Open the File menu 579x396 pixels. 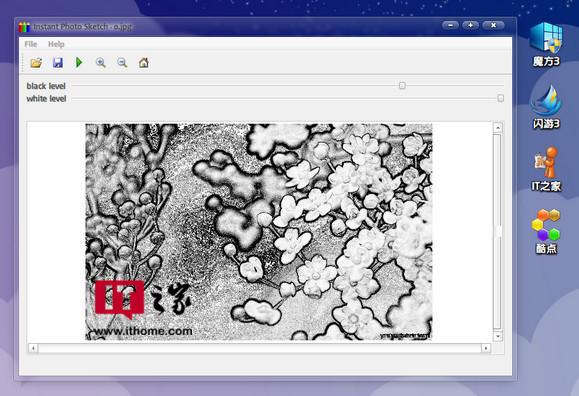(31, 44)
